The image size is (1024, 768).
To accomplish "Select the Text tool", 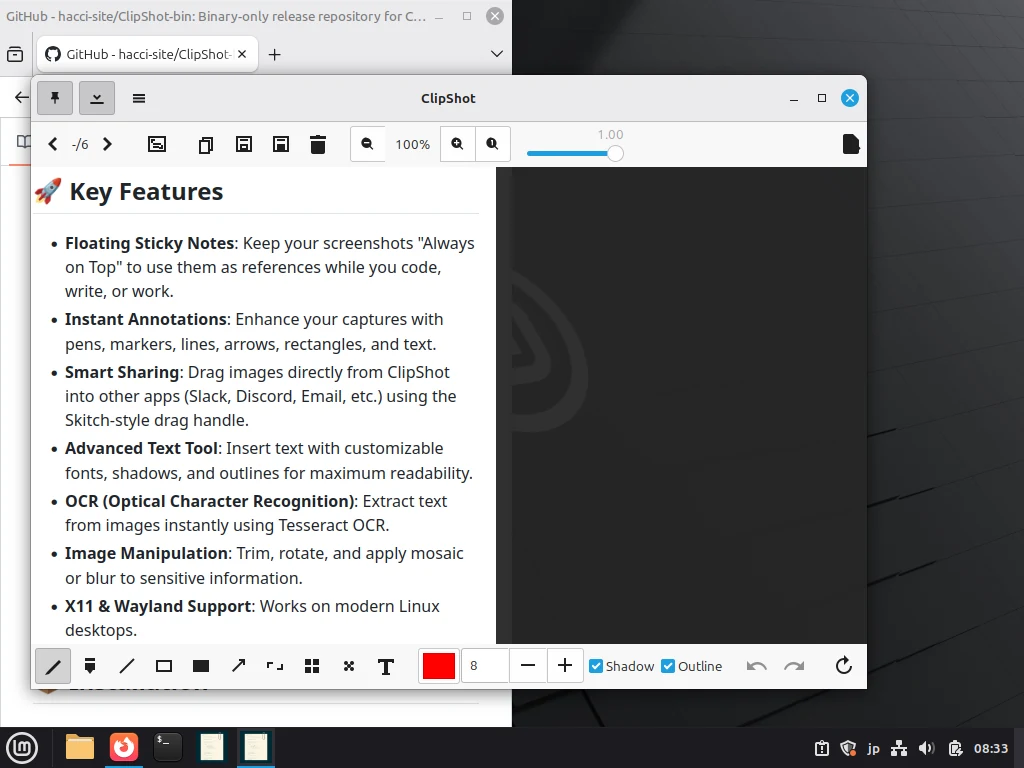I will click(386, 667).
